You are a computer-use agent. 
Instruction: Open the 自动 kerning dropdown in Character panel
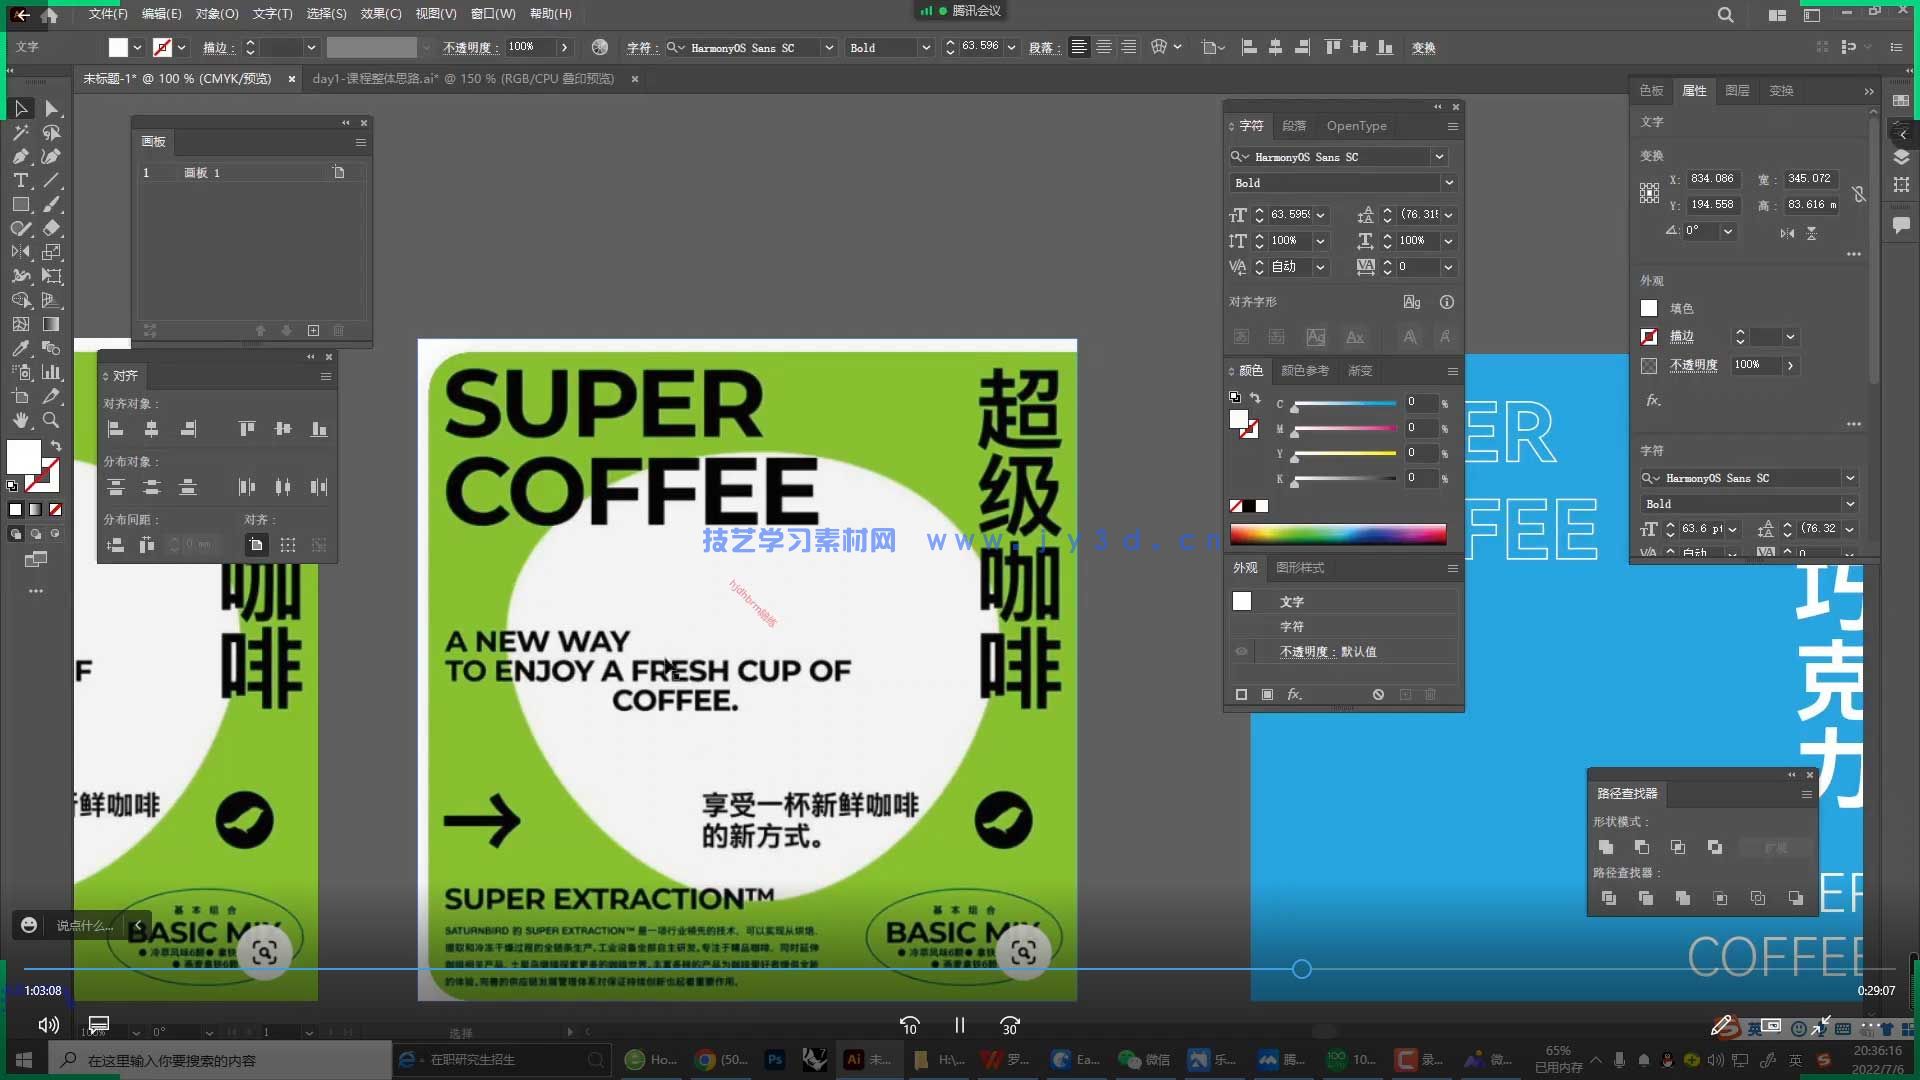click(1320, 267)
